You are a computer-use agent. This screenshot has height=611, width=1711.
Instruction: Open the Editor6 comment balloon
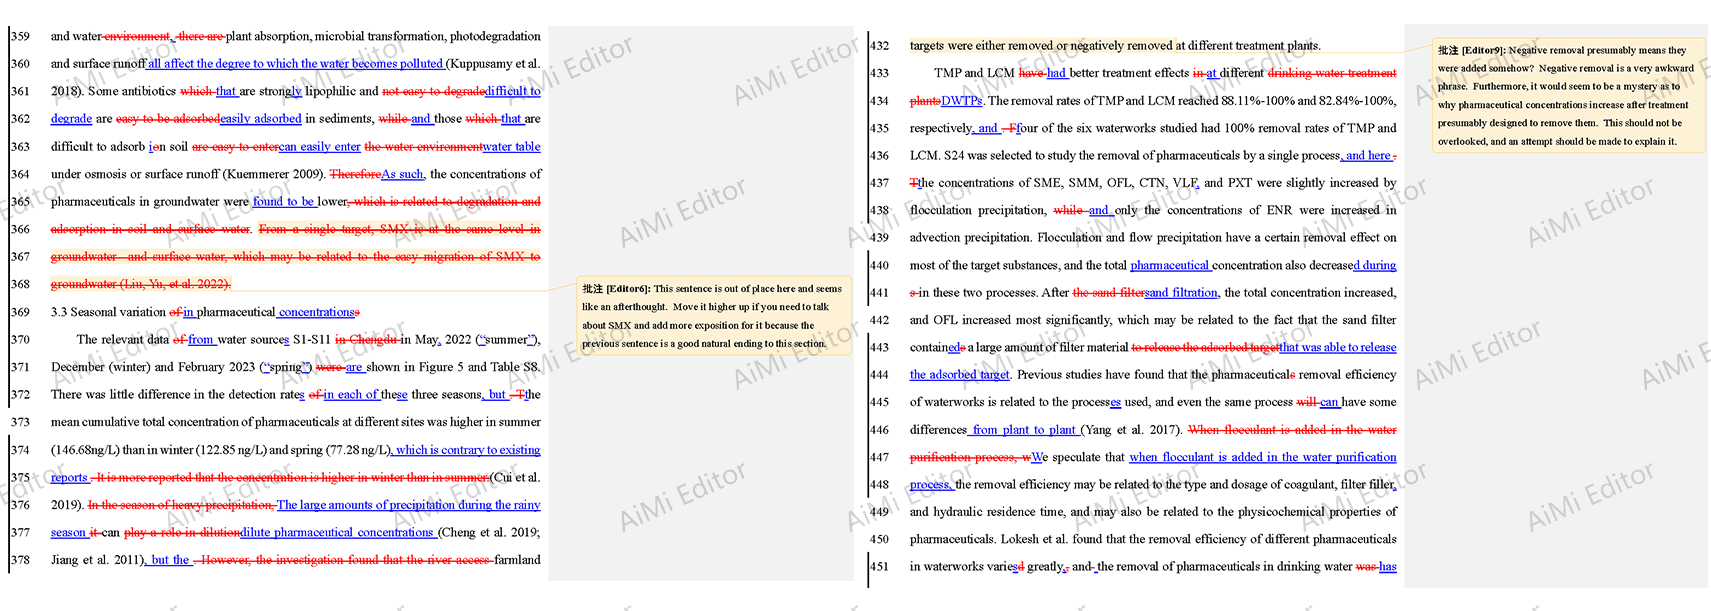click(714, 316)
